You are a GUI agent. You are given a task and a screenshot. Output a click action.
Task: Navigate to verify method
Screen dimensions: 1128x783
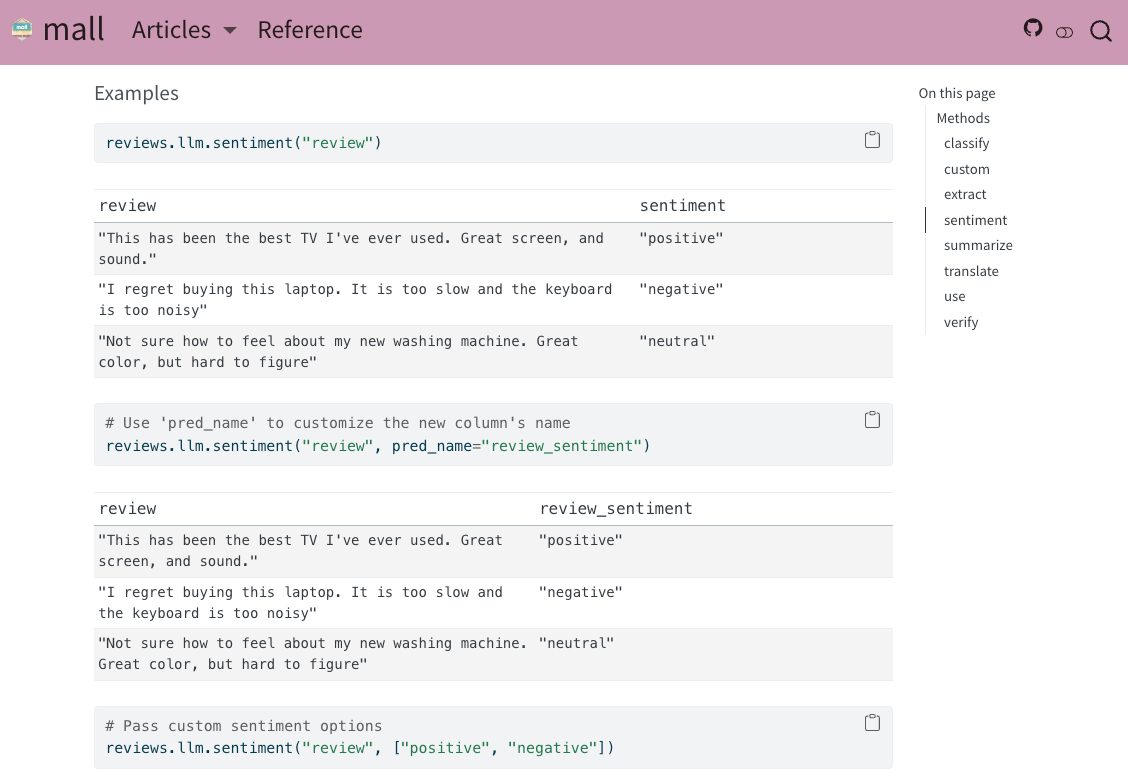click(x=960, y=322)
